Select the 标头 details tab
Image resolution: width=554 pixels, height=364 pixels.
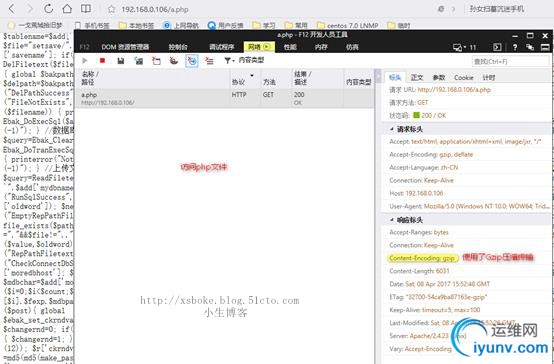pyautogui.click(x=395, y=77)
